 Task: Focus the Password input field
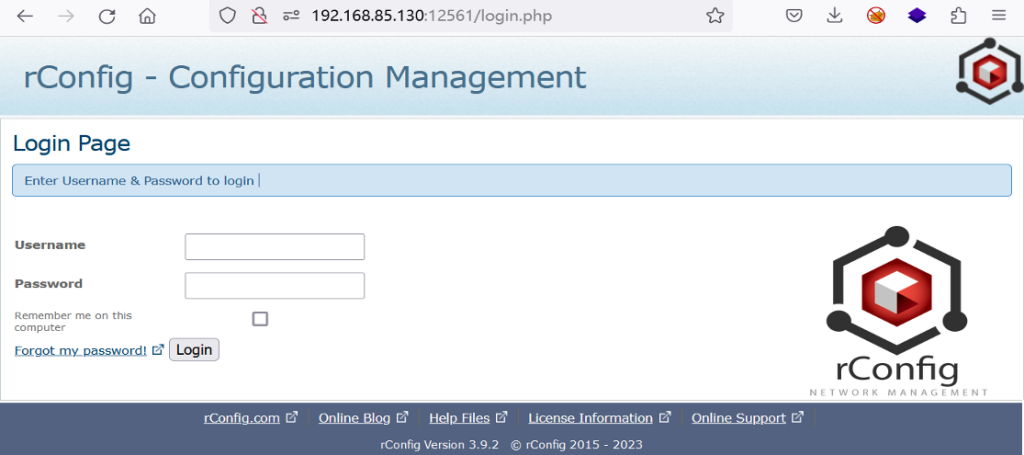(x=275, y=286)
